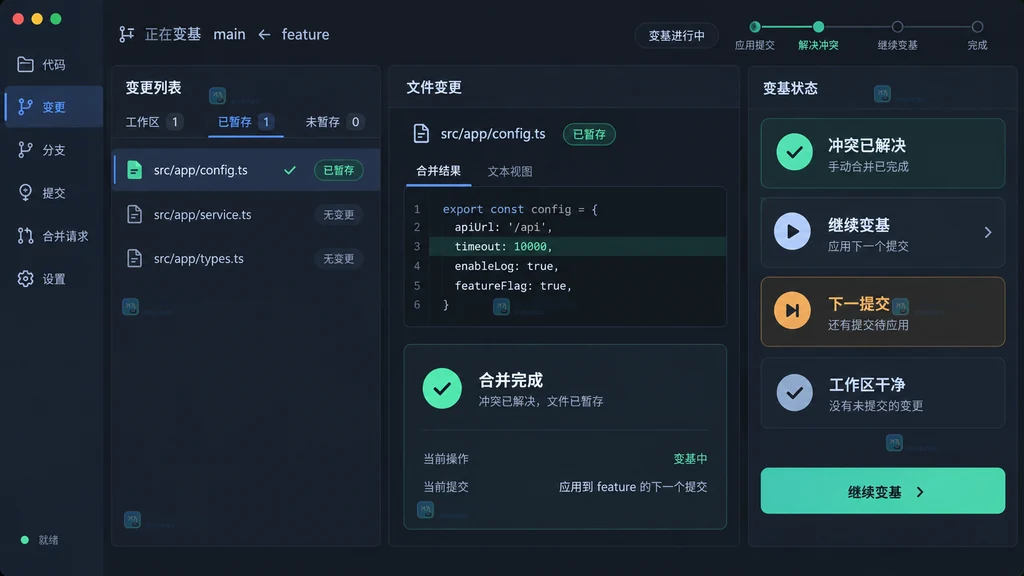1024x576 pixels.
Task: Click the 继续变基 progress step
Action: click(x=897, y=35)
